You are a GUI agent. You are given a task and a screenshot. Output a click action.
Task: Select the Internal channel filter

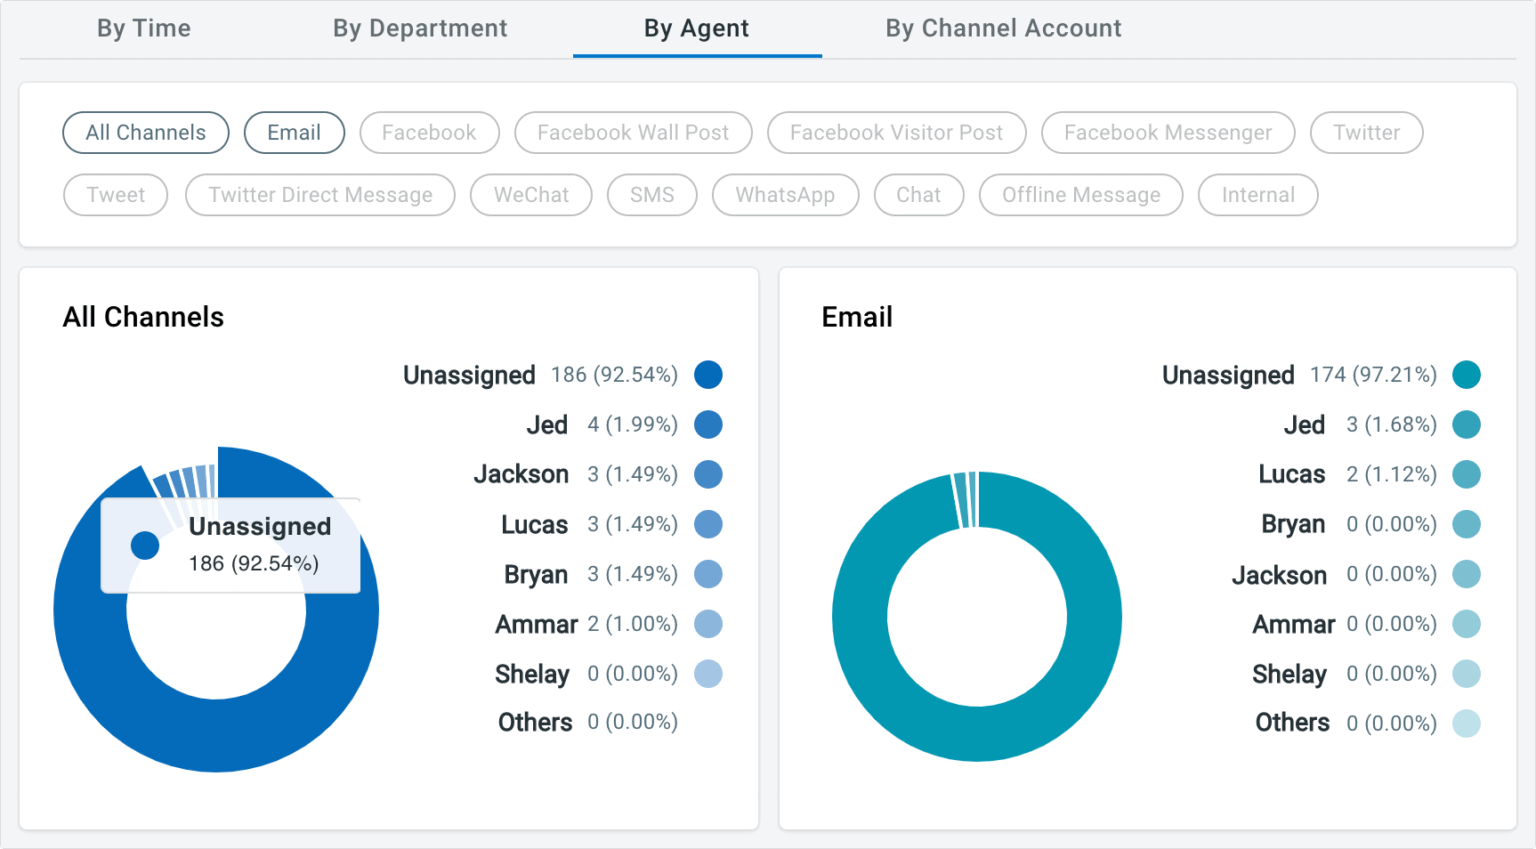1257,195
